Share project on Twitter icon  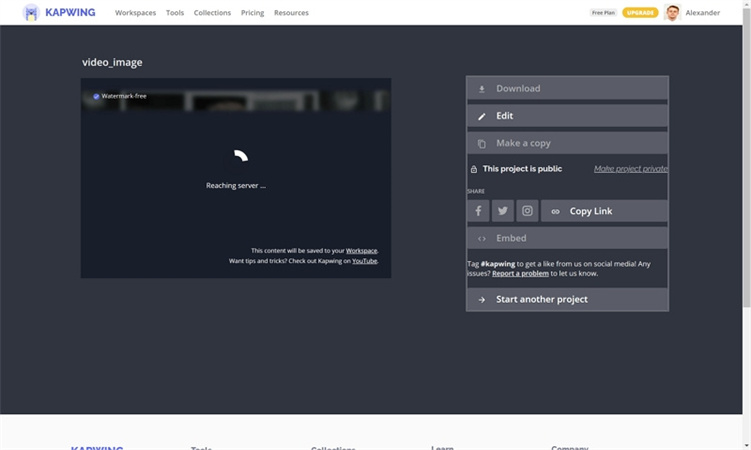[503, 211]
